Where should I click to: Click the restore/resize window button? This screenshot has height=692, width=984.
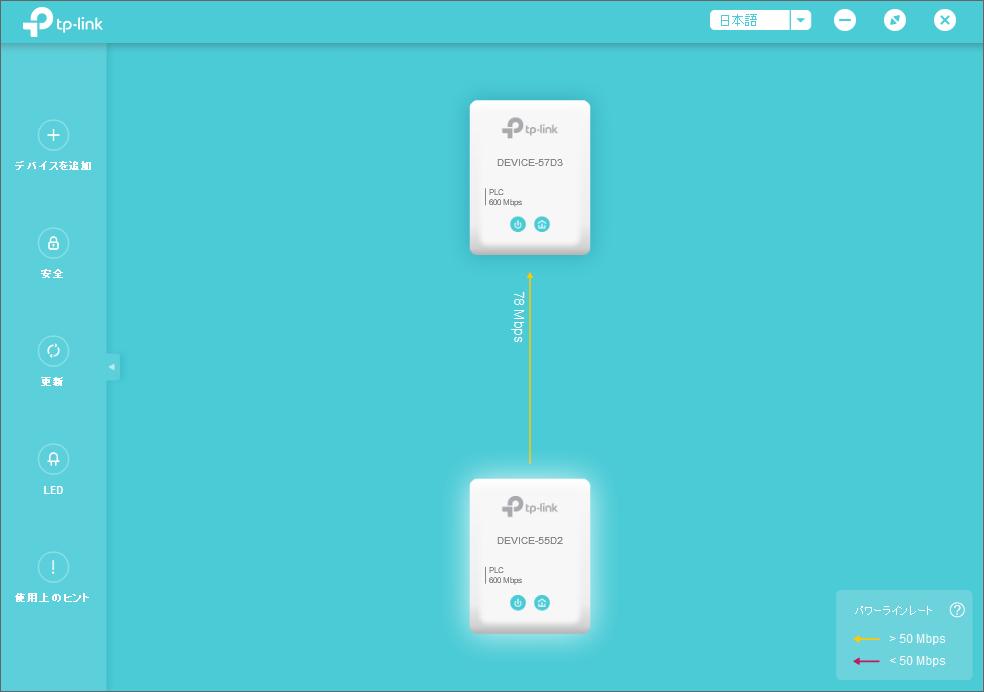[895, 20]
